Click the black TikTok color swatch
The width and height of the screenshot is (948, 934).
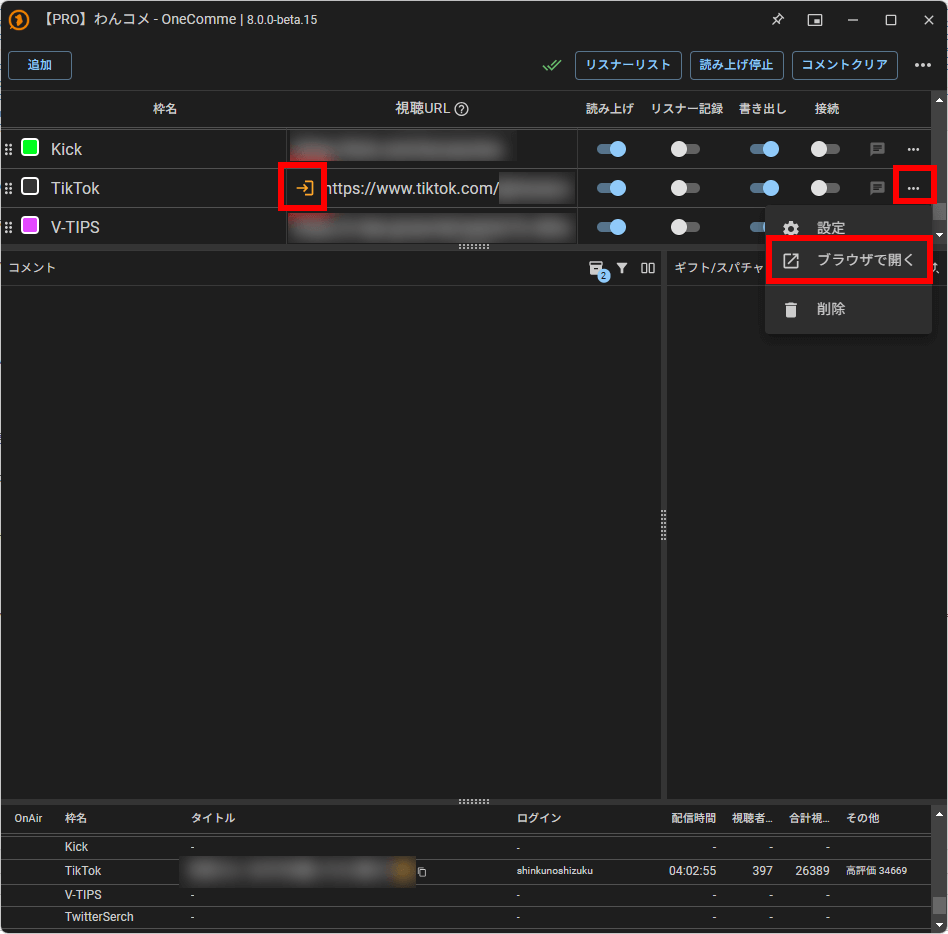point(30,186)
